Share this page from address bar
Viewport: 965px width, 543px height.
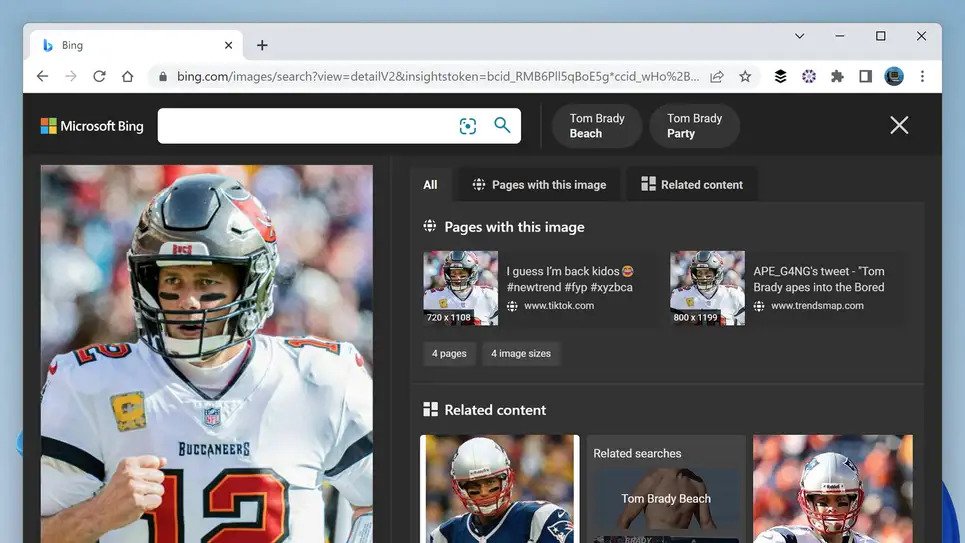716,76
